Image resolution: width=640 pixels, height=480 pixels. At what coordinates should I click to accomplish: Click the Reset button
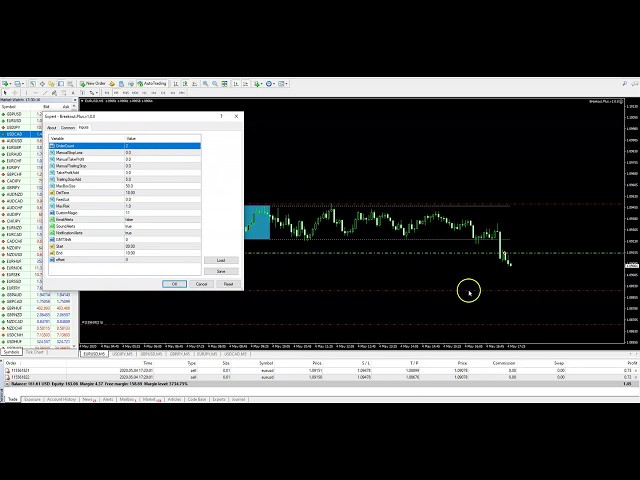coord(228,283)
